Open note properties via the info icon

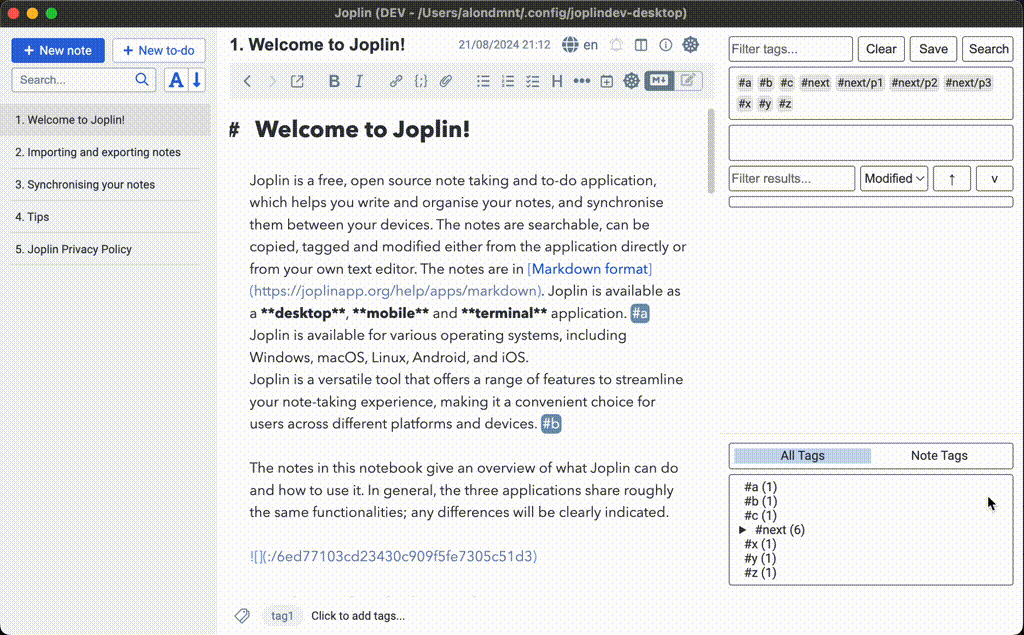(x=666, y=45)
